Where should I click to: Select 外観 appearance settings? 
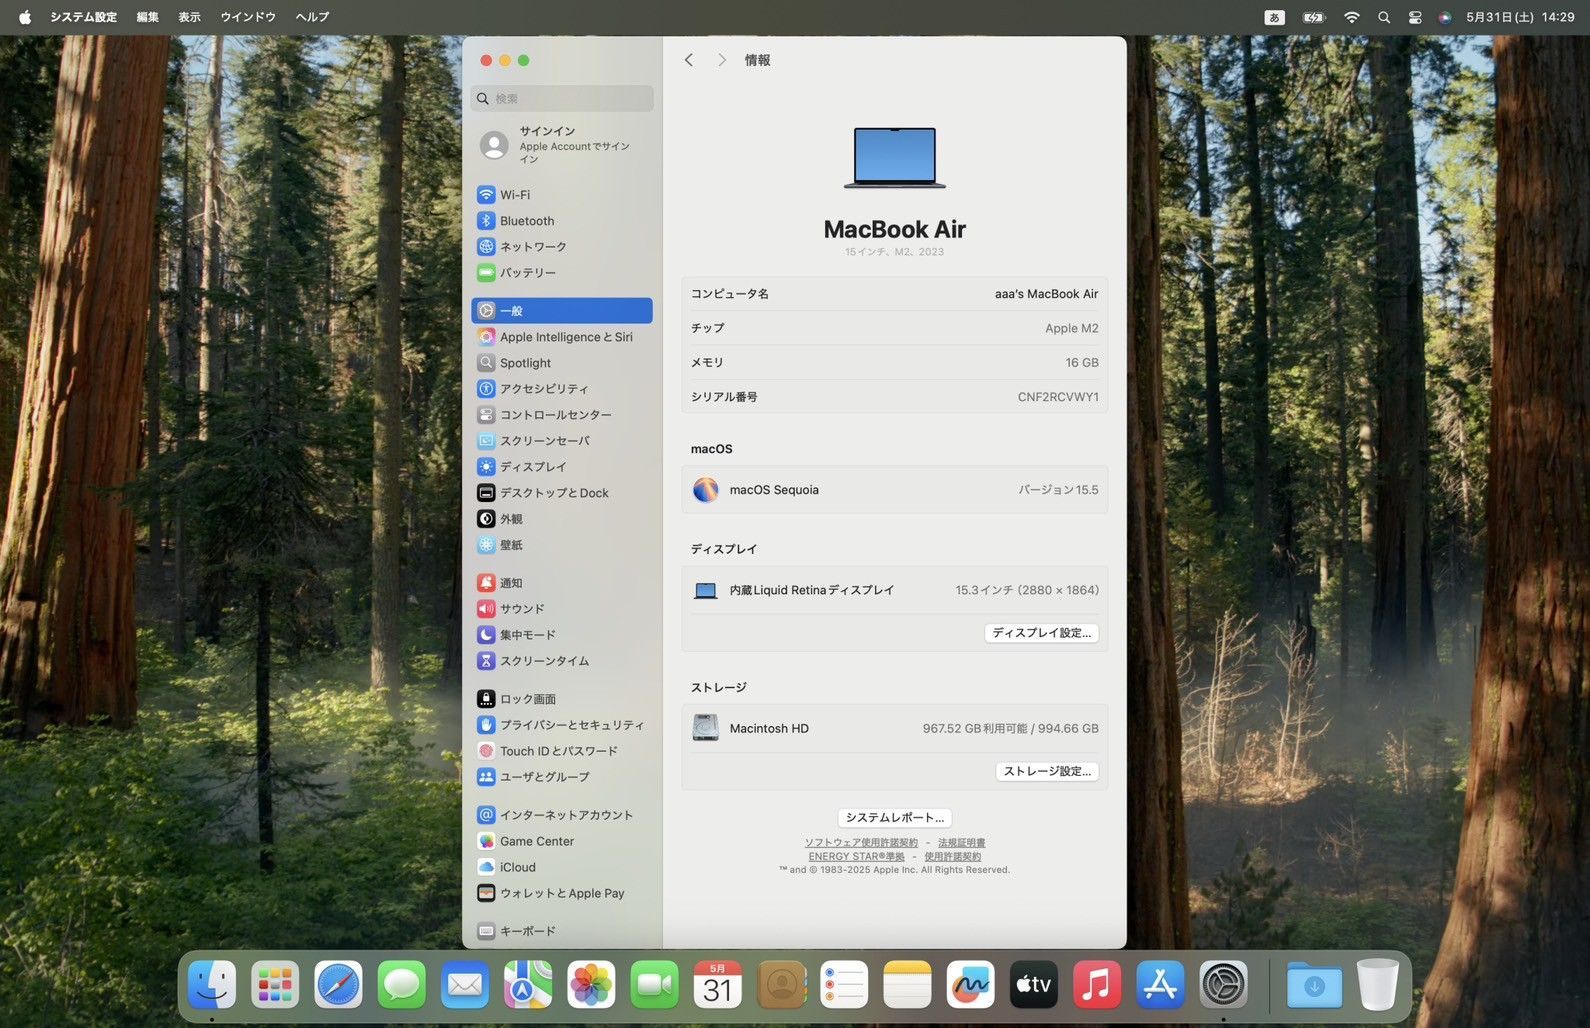[561, 519]
